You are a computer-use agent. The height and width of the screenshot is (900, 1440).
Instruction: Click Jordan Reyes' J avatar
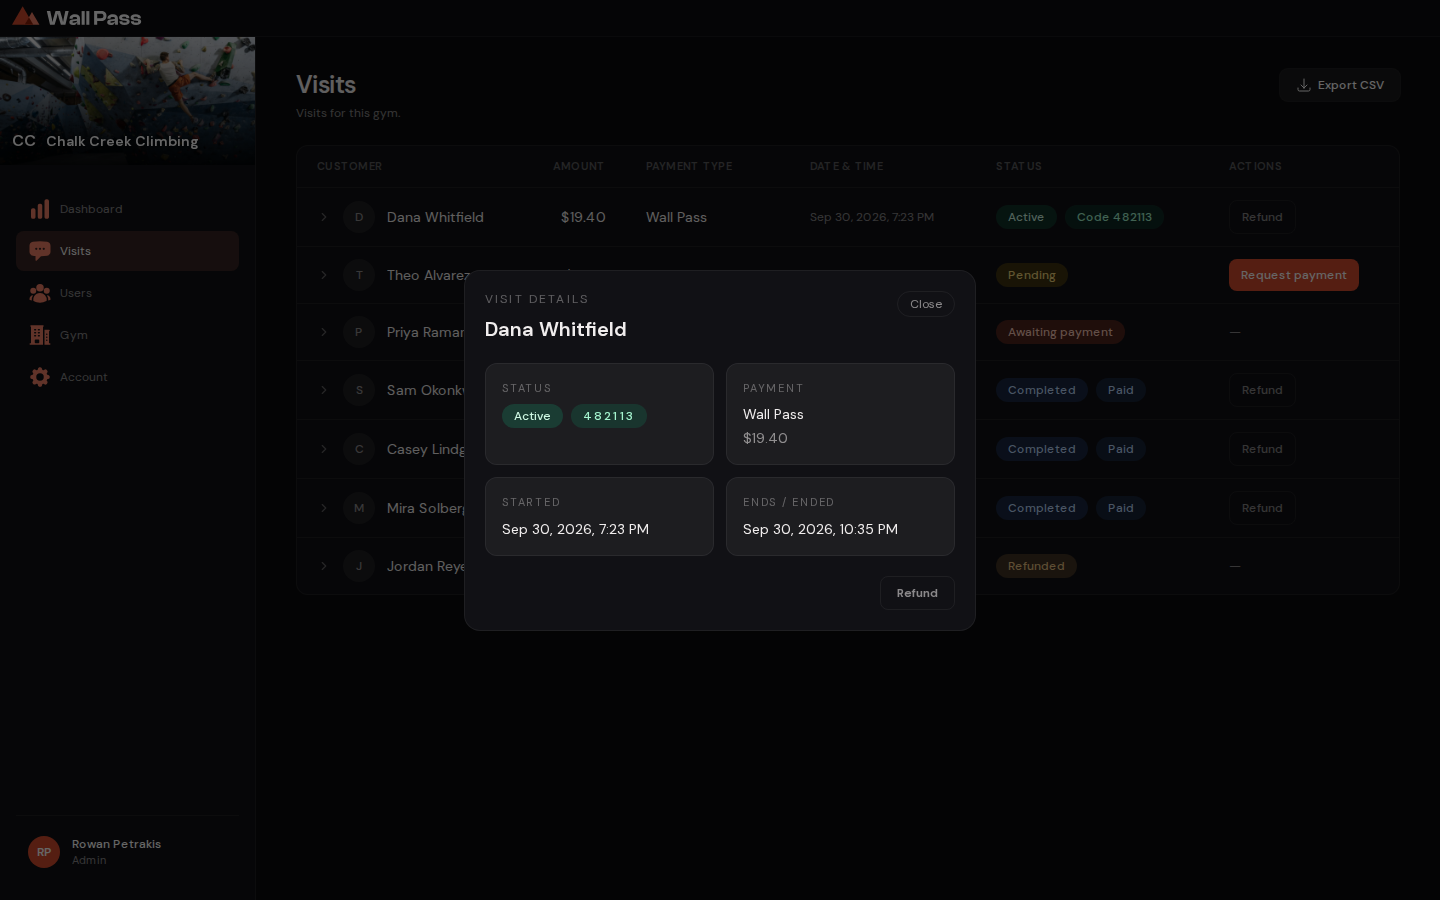coord(359,566)
